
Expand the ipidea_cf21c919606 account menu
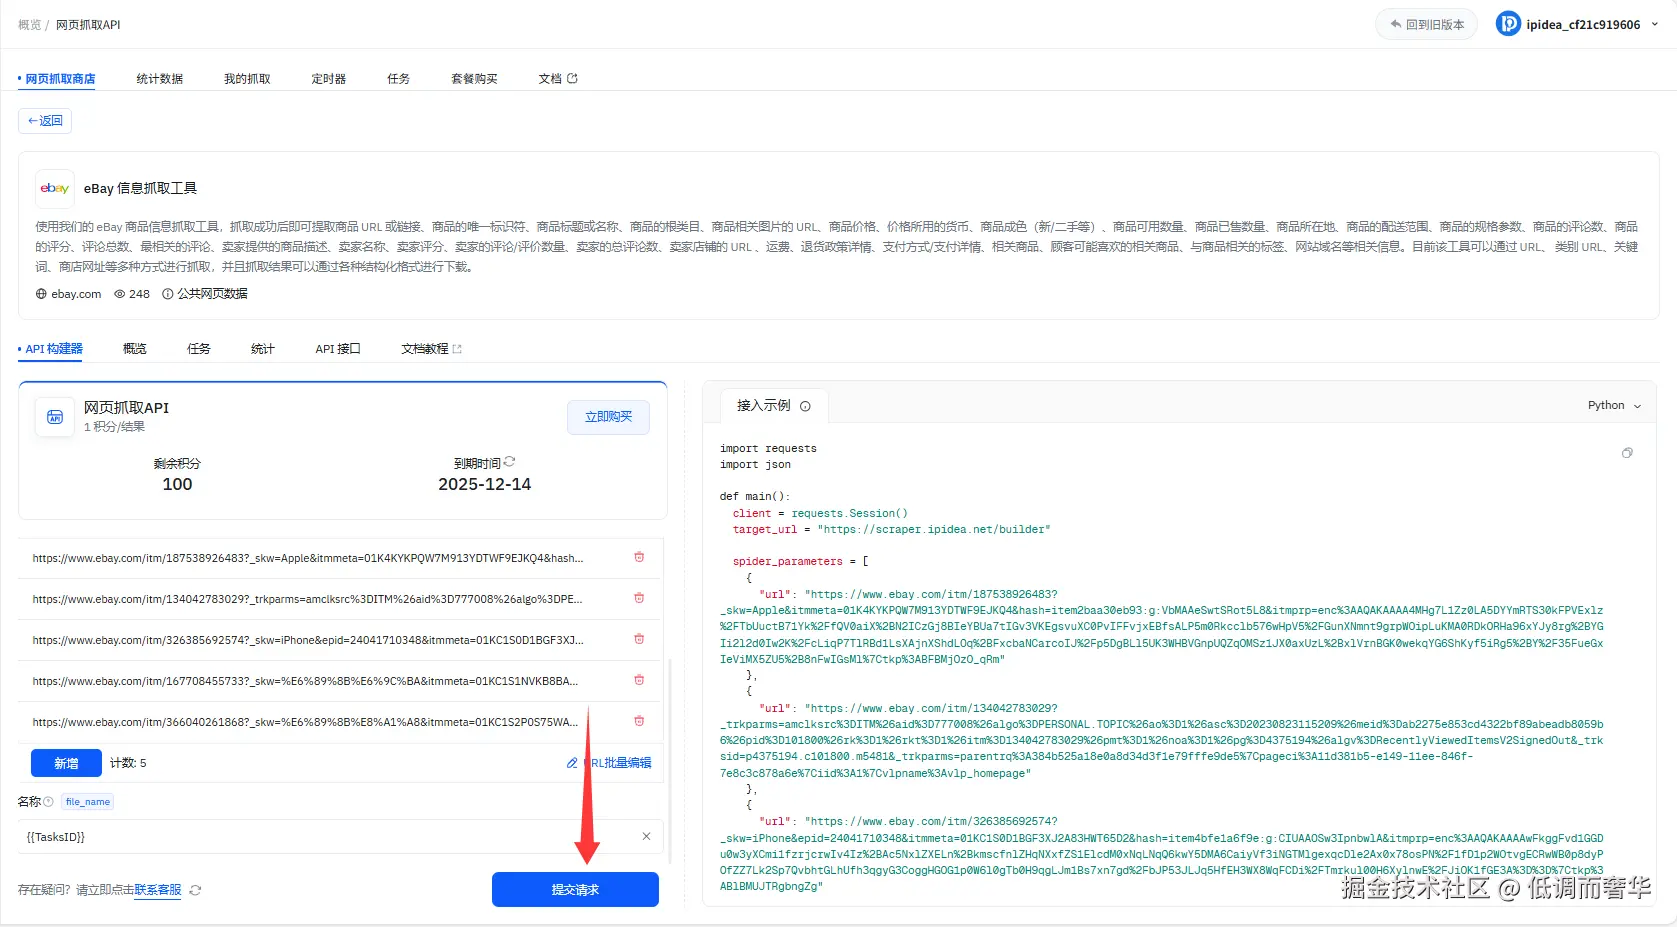tap(1654, 24)
